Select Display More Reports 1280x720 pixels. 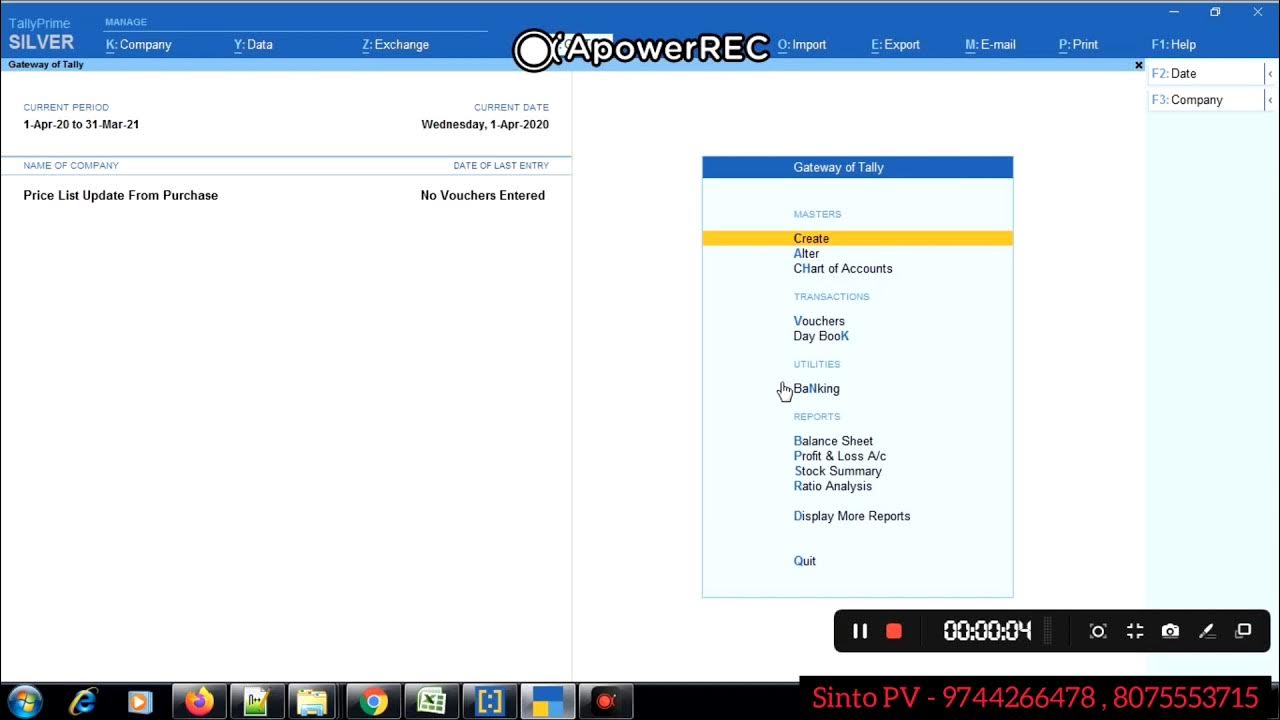852,516
